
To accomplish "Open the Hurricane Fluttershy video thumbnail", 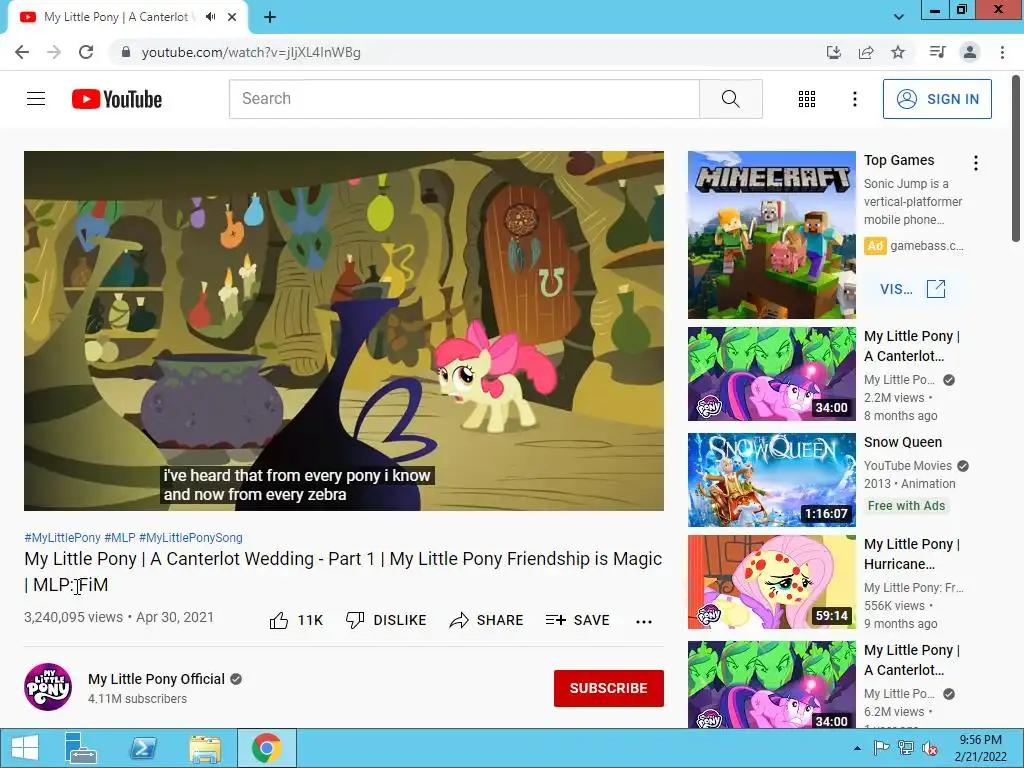I will [x=771, y=582].
